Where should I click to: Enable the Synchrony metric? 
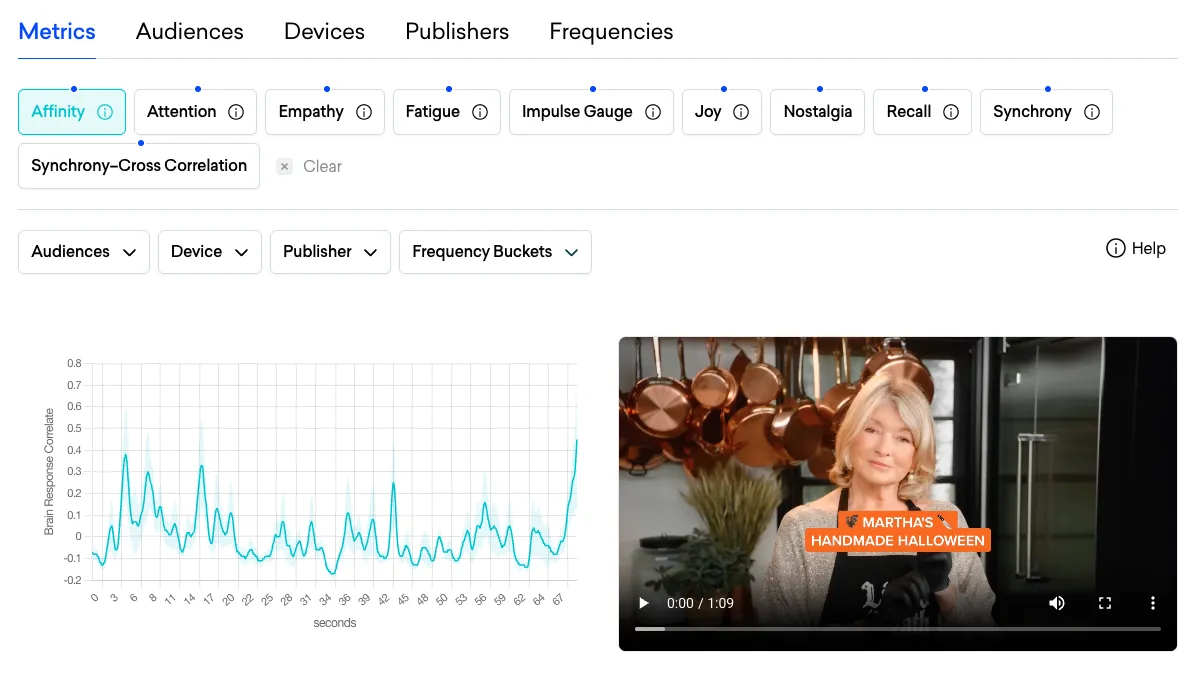click(1032, 111)
